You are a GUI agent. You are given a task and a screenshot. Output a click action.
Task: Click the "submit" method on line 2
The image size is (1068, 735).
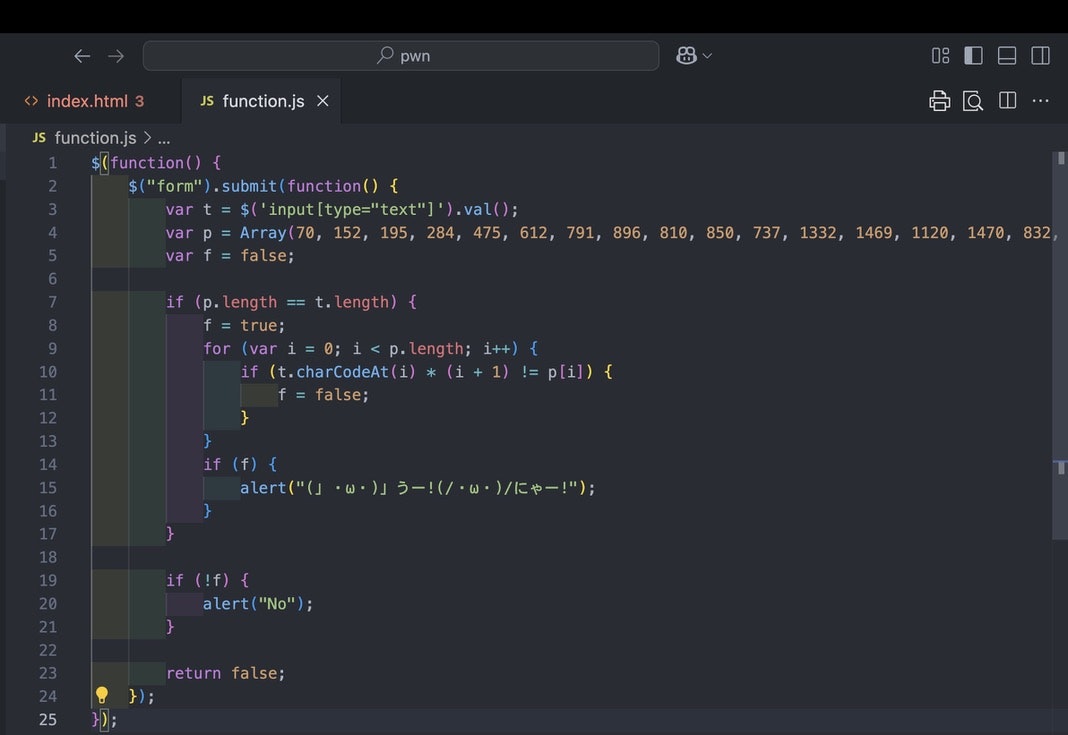pos(249,186)
